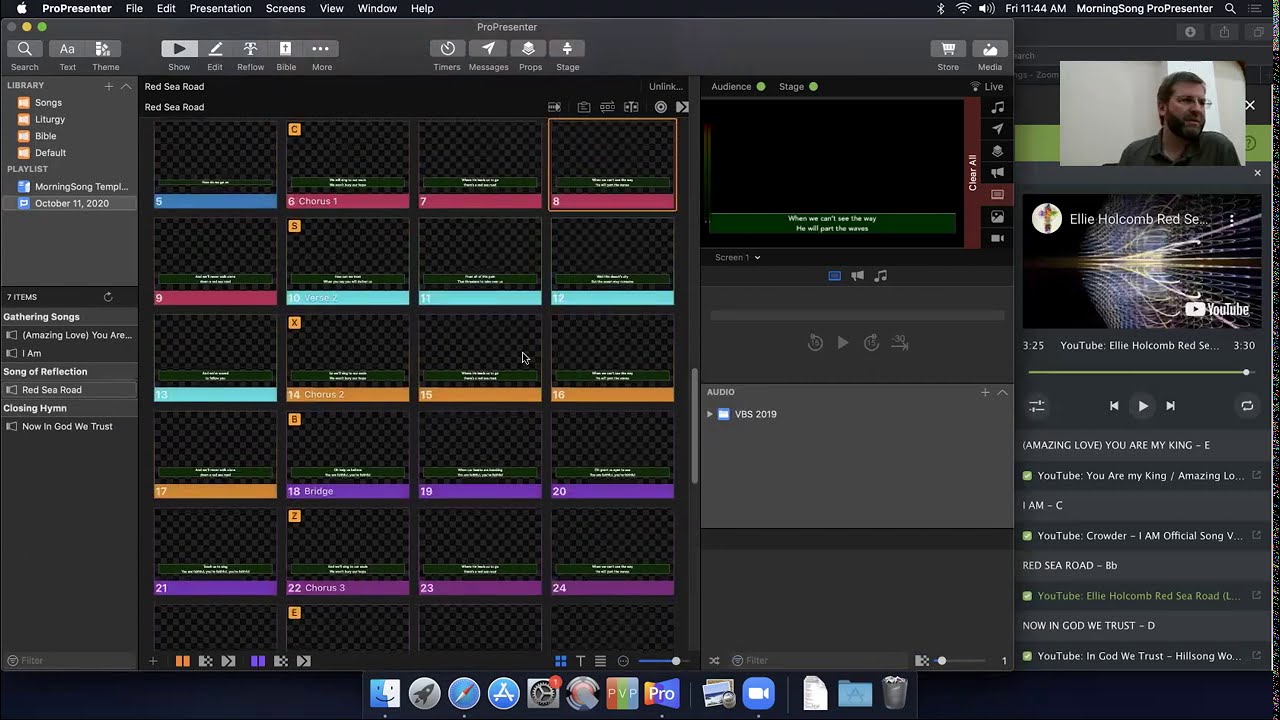Open the Stage toolbar button
Viewport: 1280px width, 720px height.
click(x=567, y=49)
